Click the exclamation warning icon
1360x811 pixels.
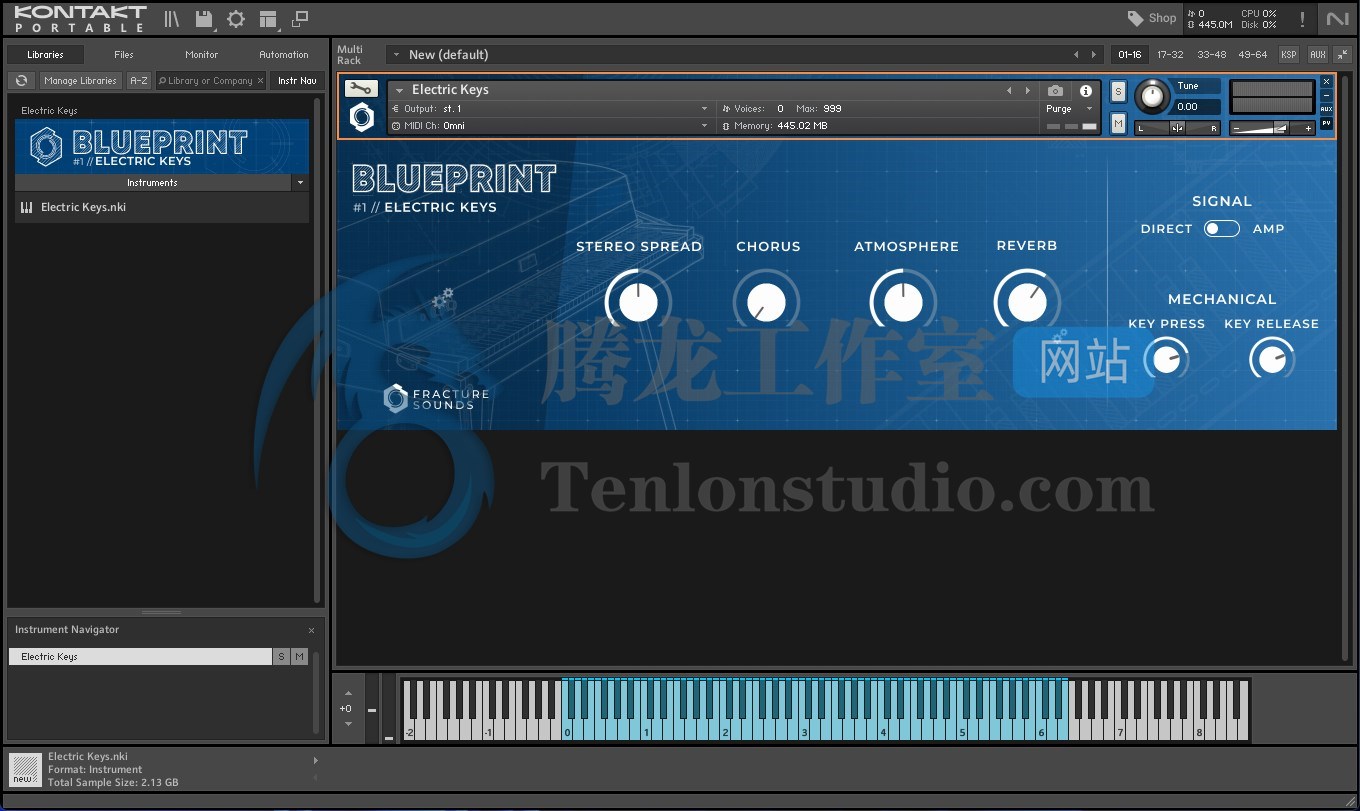(1302, 19)
